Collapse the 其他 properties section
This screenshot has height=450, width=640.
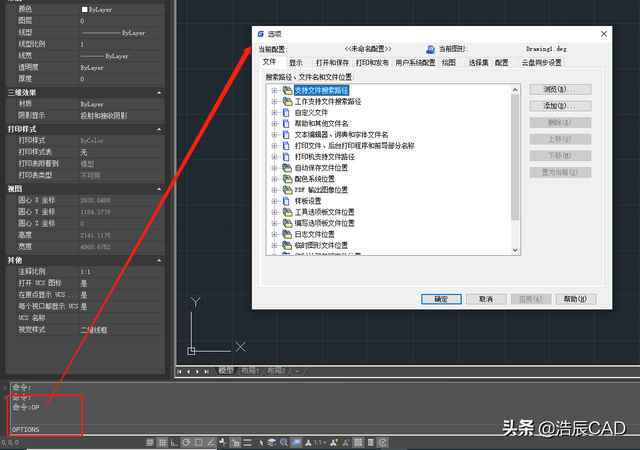point(159,261)
